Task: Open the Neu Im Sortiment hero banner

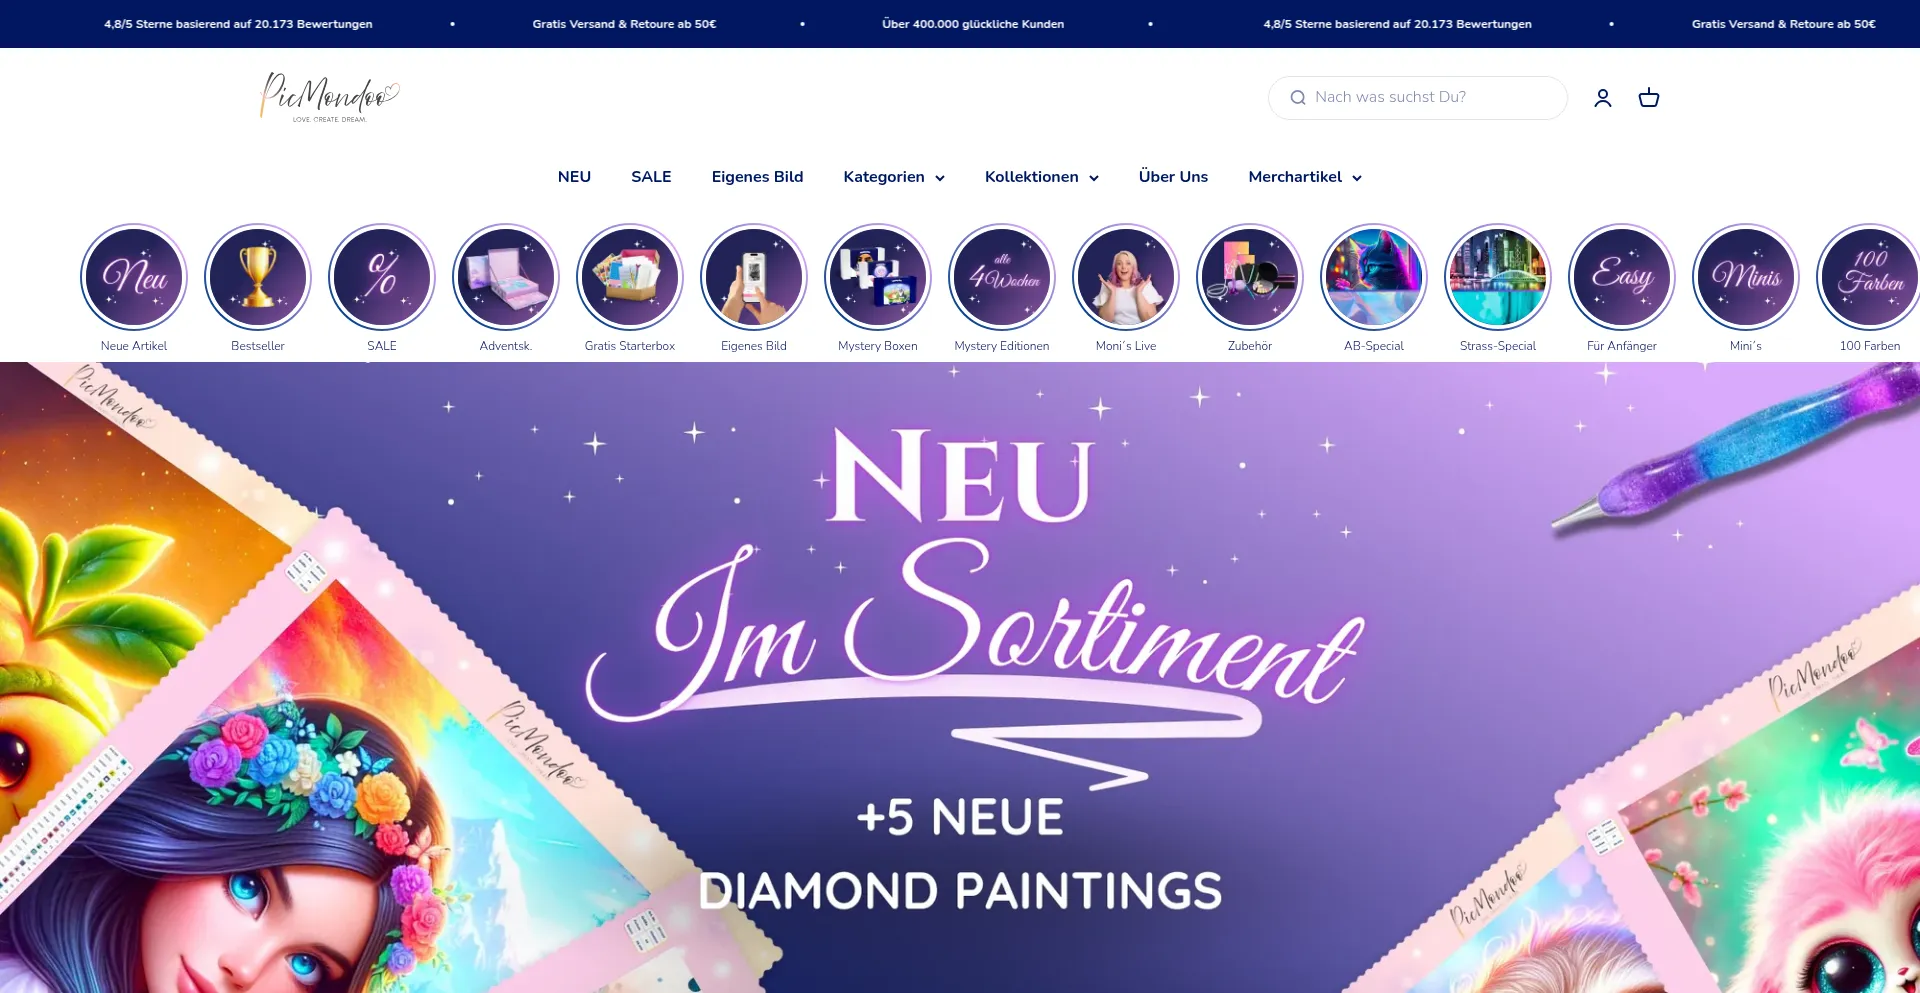Action: (x=960, y=677)
